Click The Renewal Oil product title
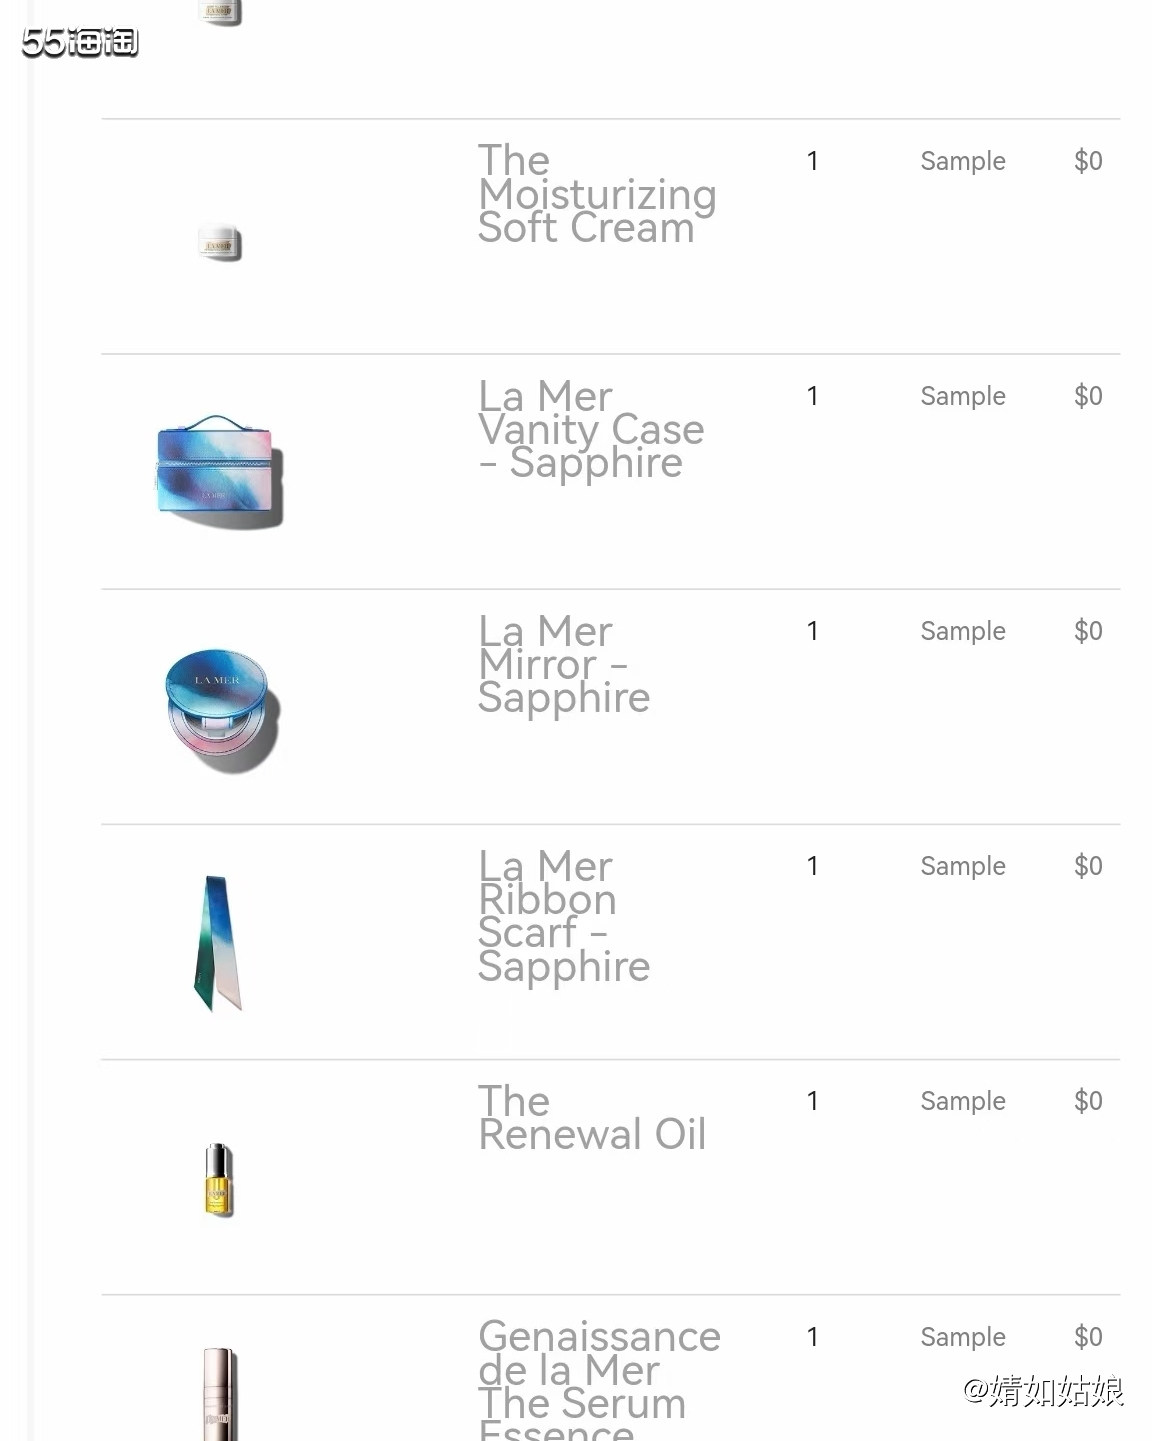This screenshot has width=1152, height=1441. (x=592, y=1118)
